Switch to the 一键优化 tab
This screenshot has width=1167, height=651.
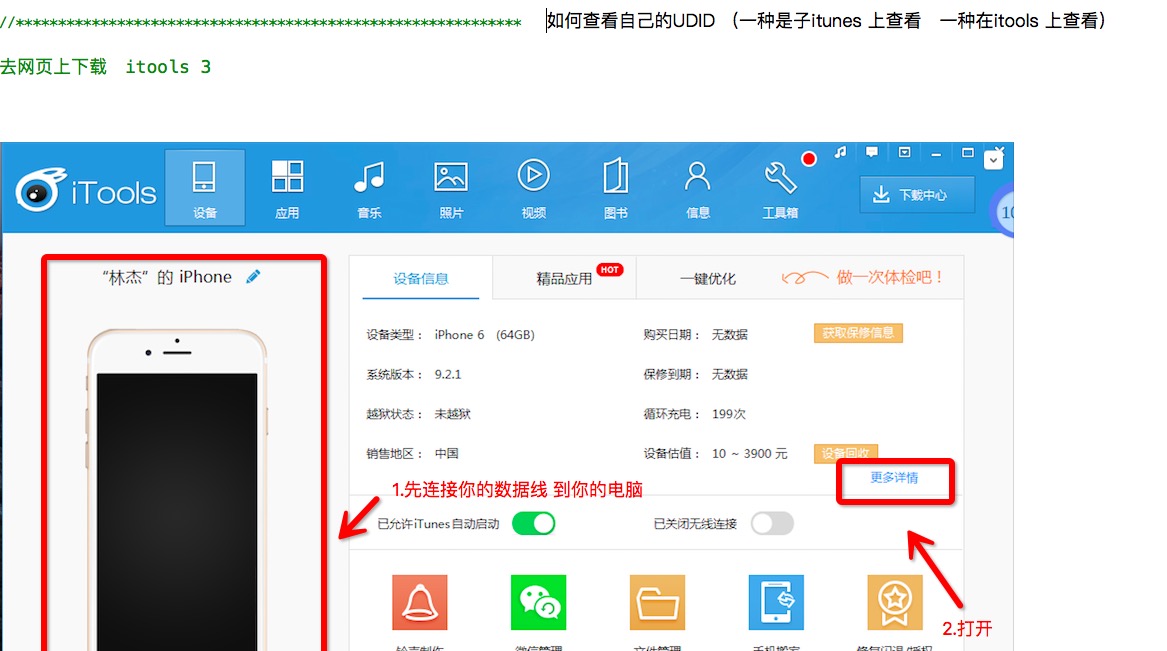[707, 278]
